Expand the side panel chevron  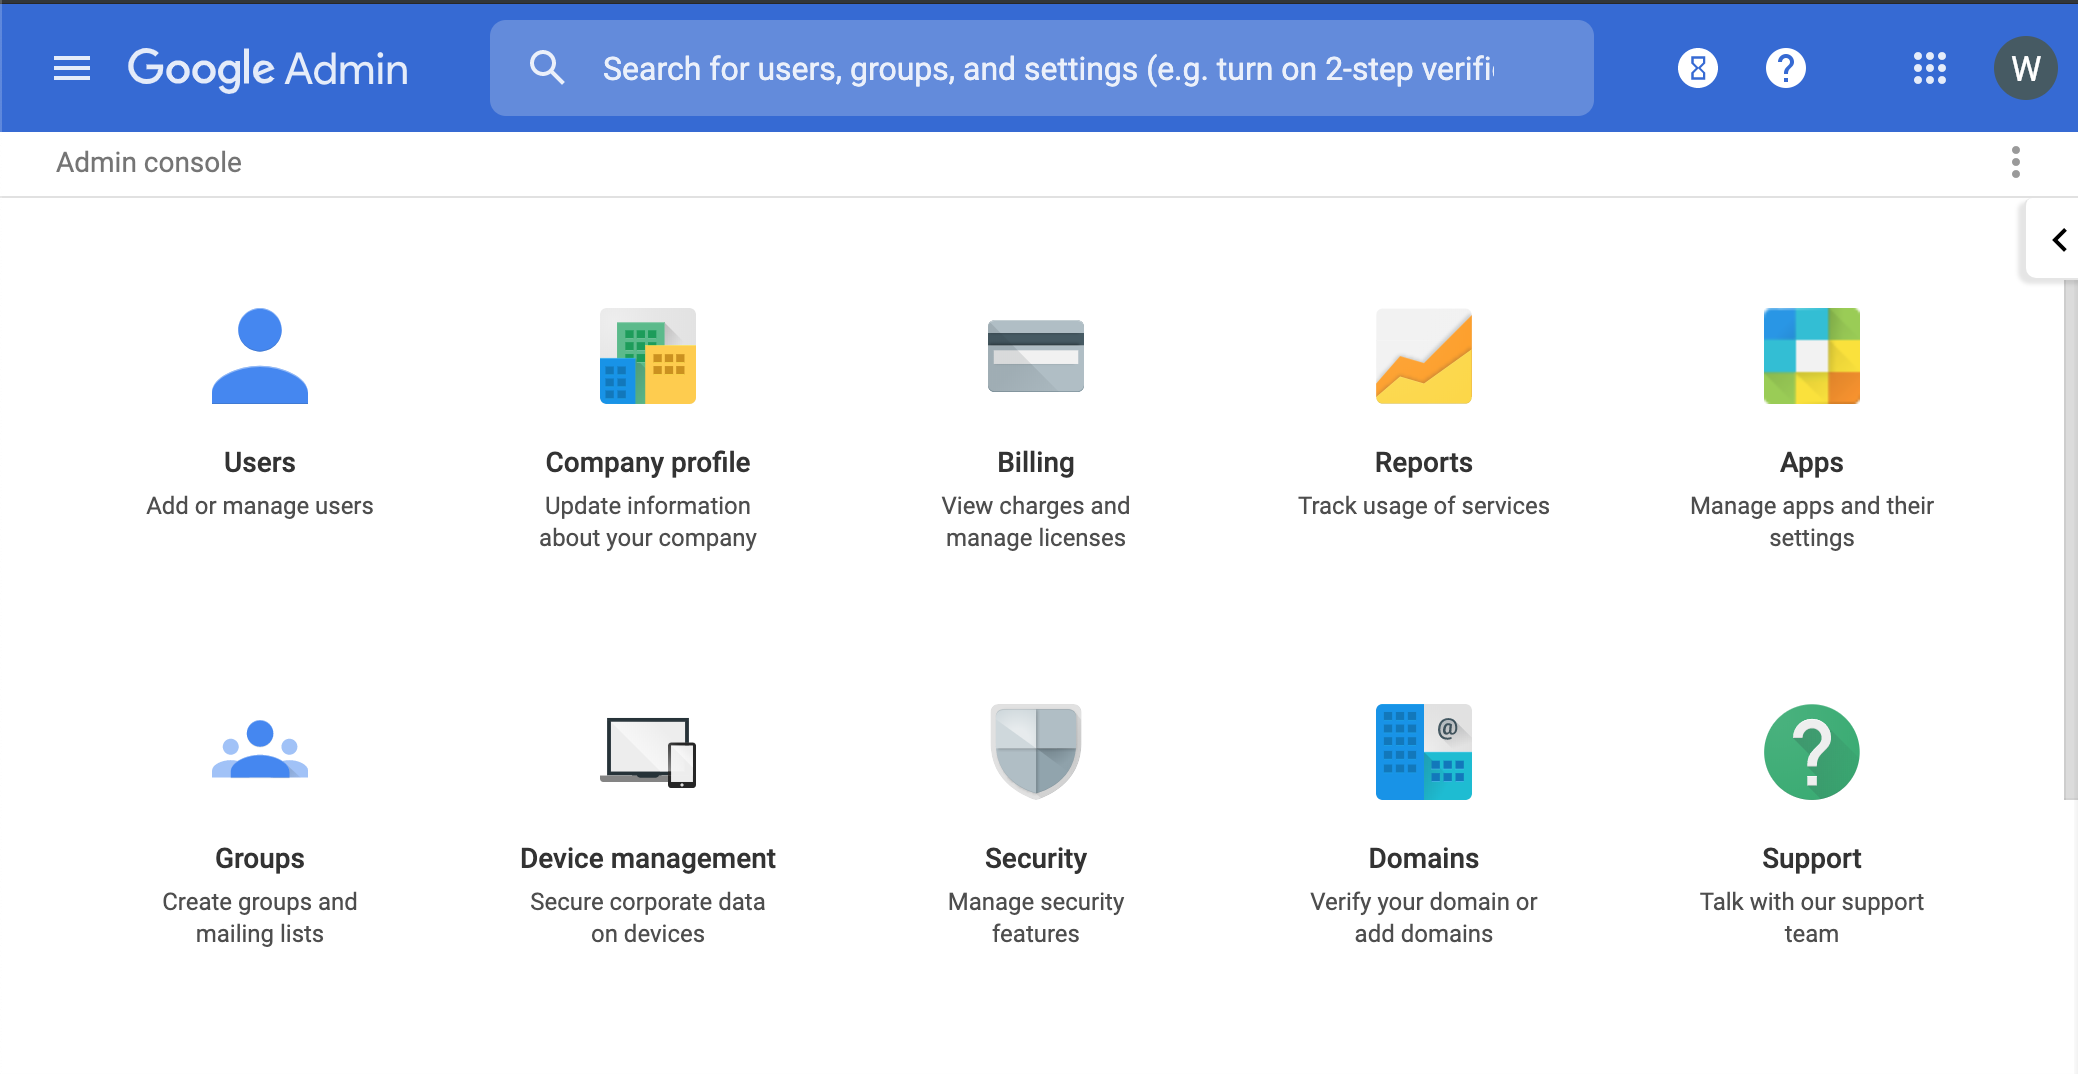(2058, 240)
